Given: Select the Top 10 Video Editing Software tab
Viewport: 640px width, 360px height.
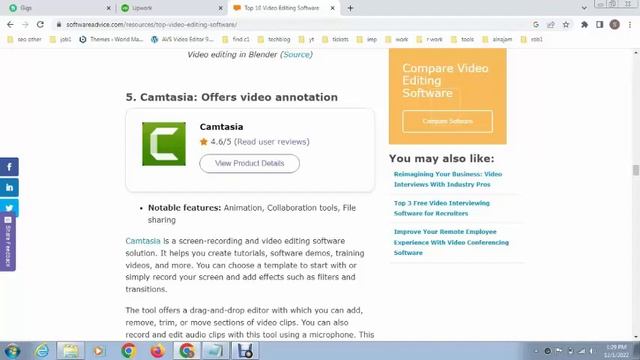Looking at the screenshot, I should tap(284, 8).
